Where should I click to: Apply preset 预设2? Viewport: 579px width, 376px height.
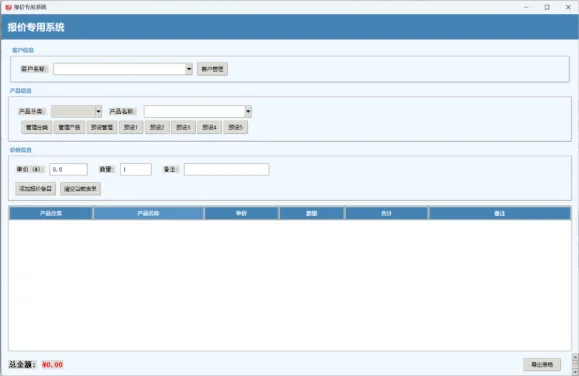(x=157, y=127)
